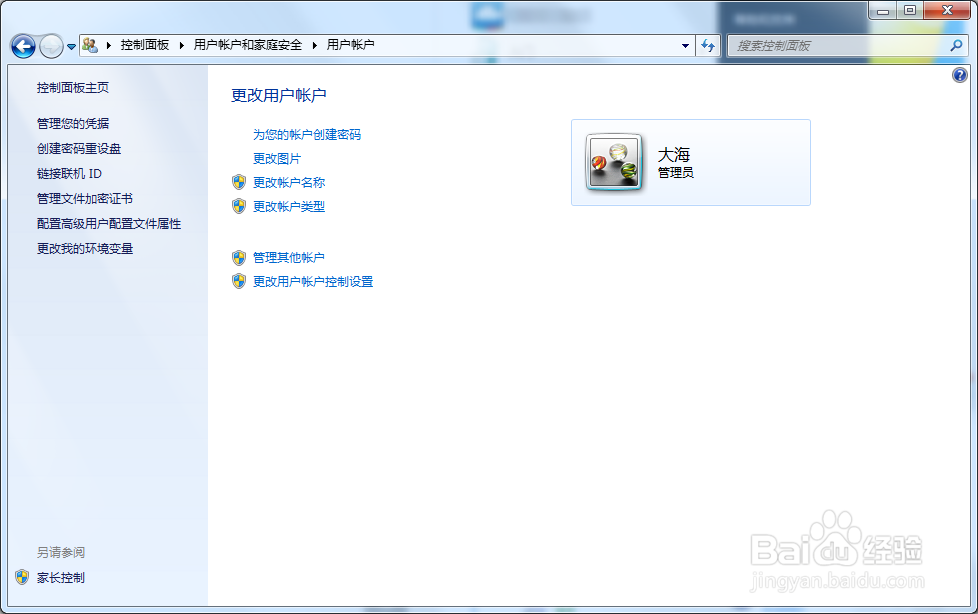
Task: Click the magnifier search icon
Action: pos(956,46)
